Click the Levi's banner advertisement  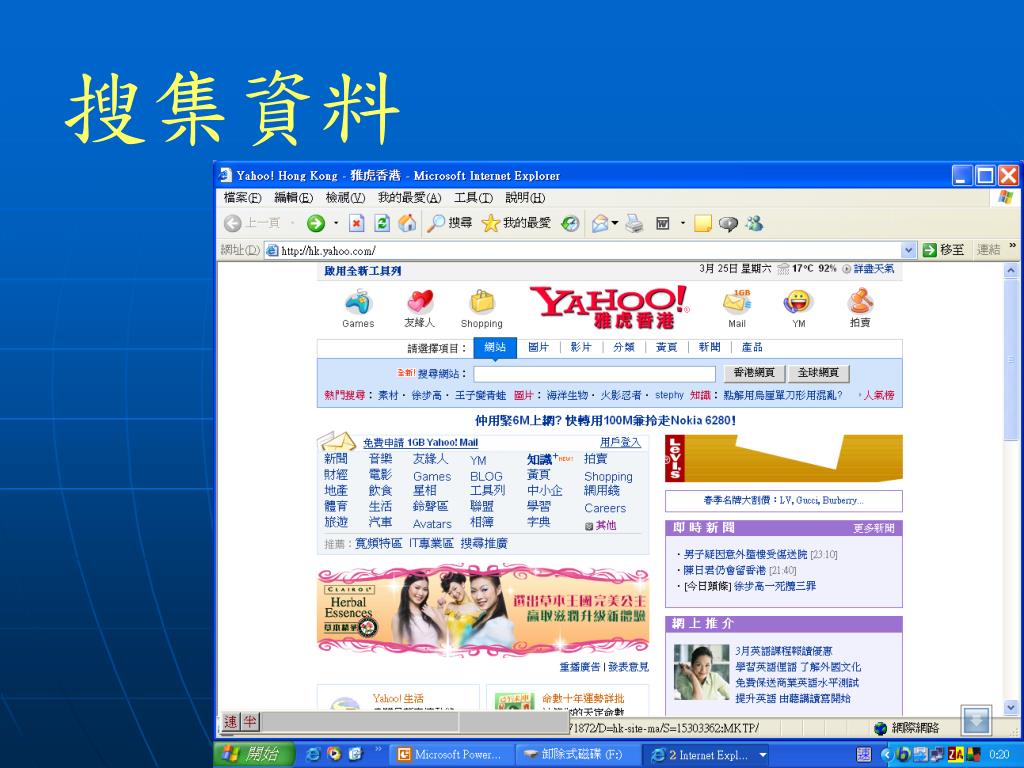[784, 458]
